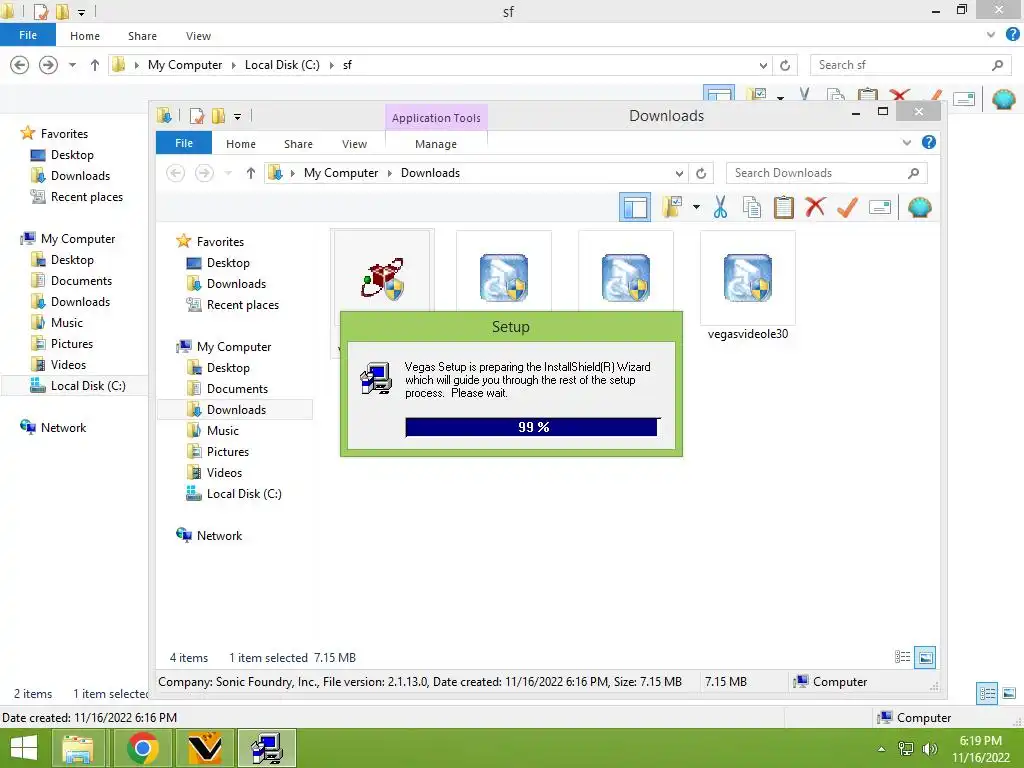This screenshot has width=1024, height=768.
Task: Click the folder options icon in Downloads toolbar
Action: click(x=672, y=207)
